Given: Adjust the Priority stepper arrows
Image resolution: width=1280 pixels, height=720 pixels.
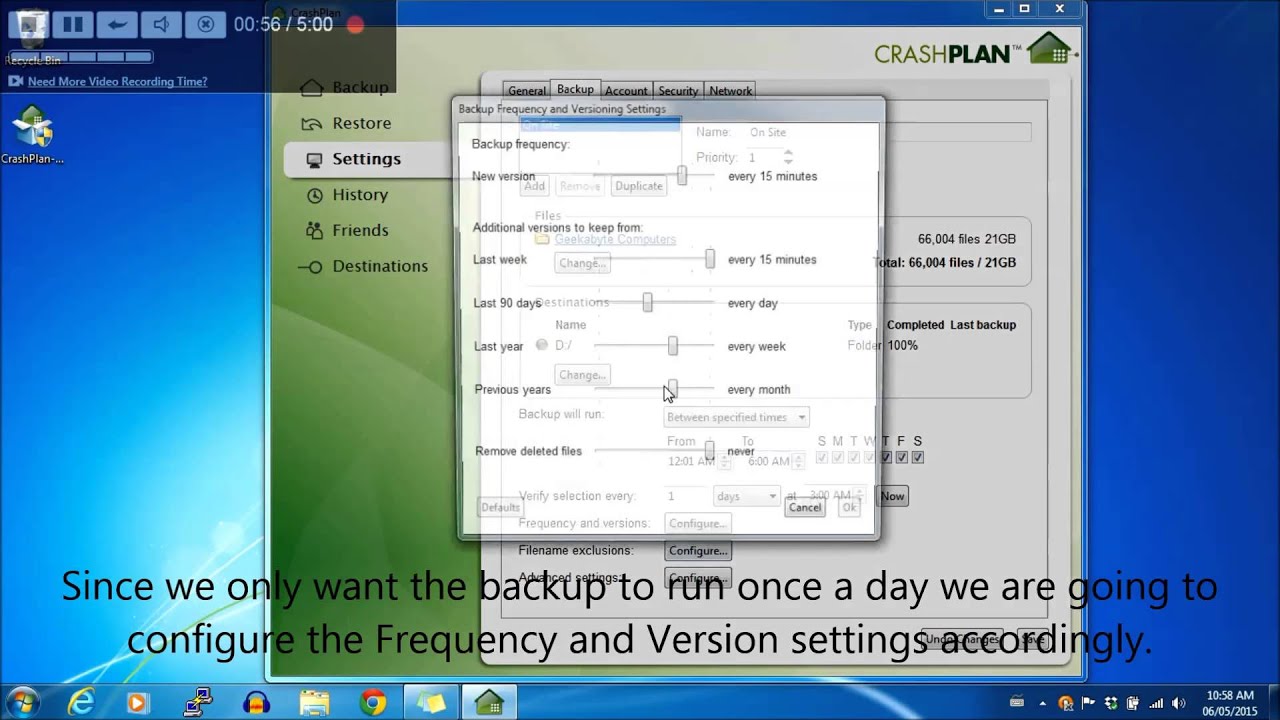Looking at the screenshot, I should (788, 157).
